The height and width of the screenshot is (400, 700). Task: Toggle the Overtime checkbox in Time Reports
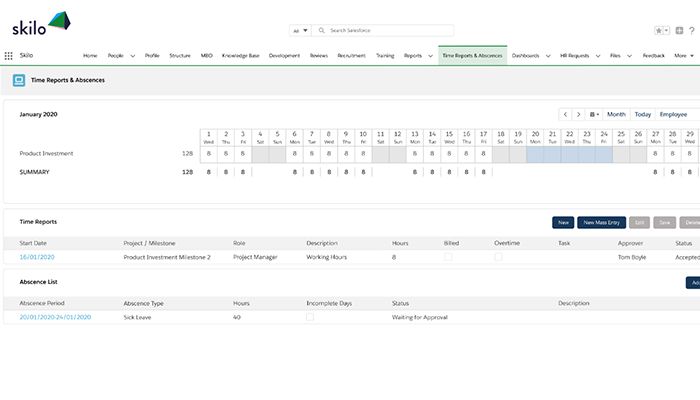(x=498, y=257)
